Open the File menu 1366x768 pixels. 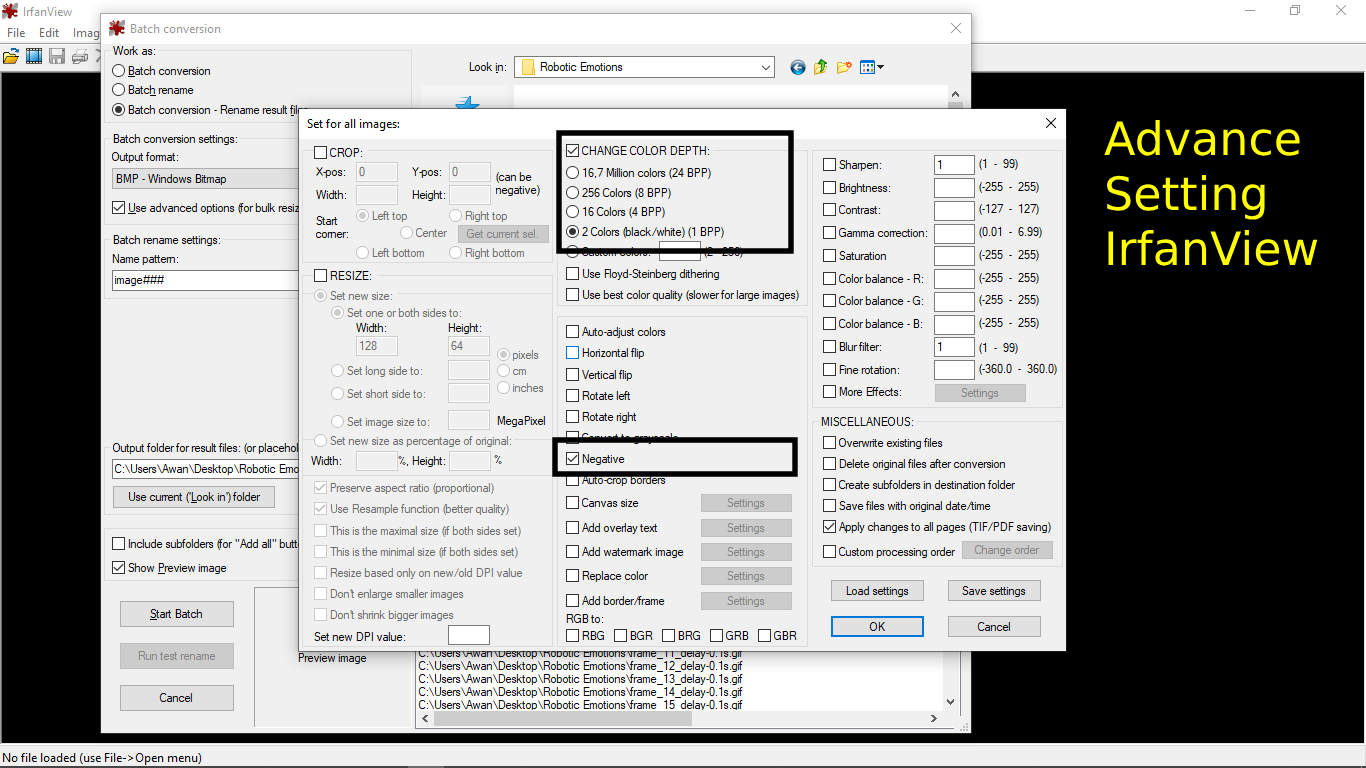pyautogui.click(x=16, y=33)
